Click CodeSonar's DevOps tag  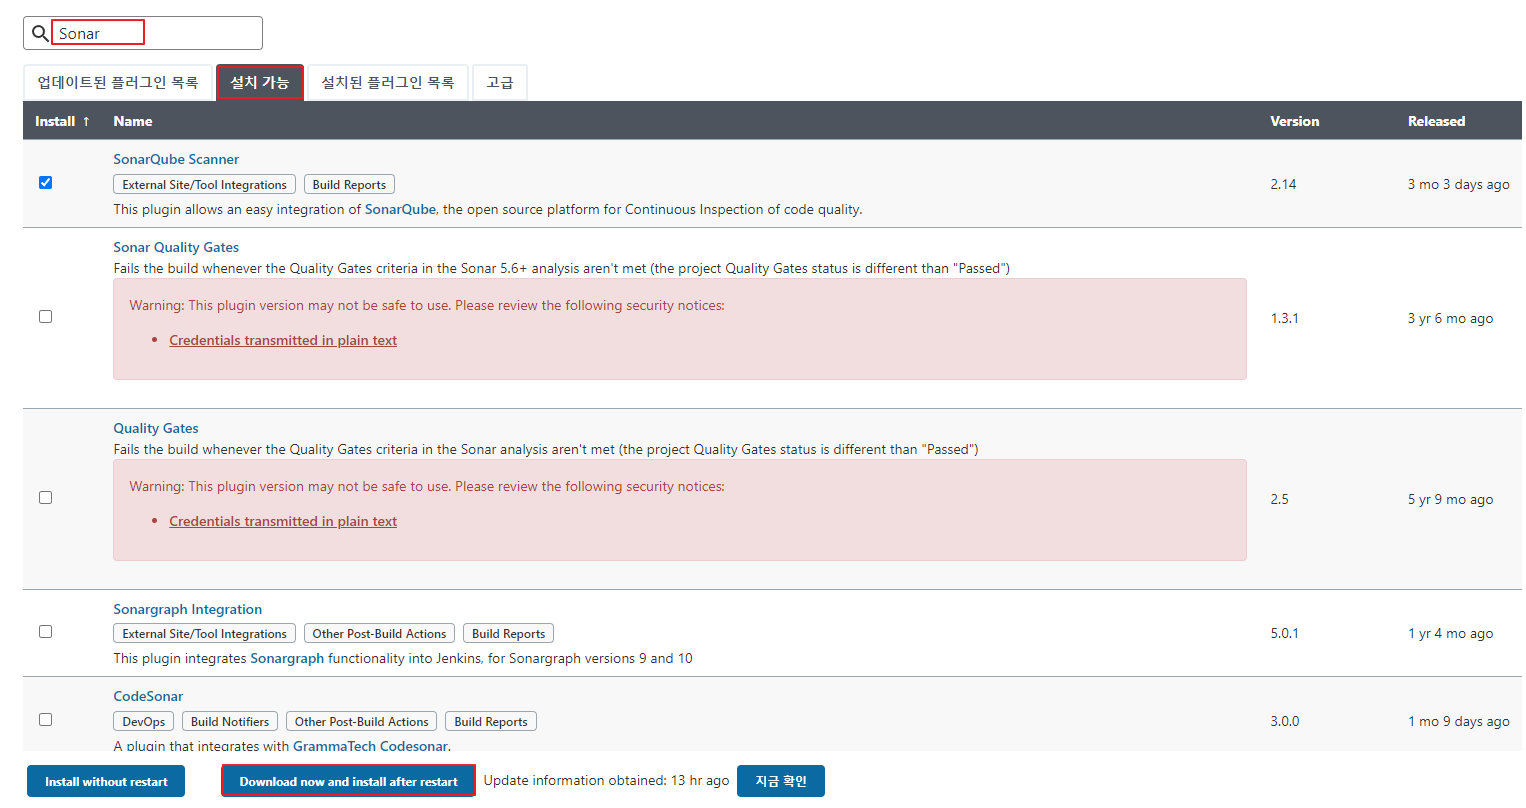point(144,722)
